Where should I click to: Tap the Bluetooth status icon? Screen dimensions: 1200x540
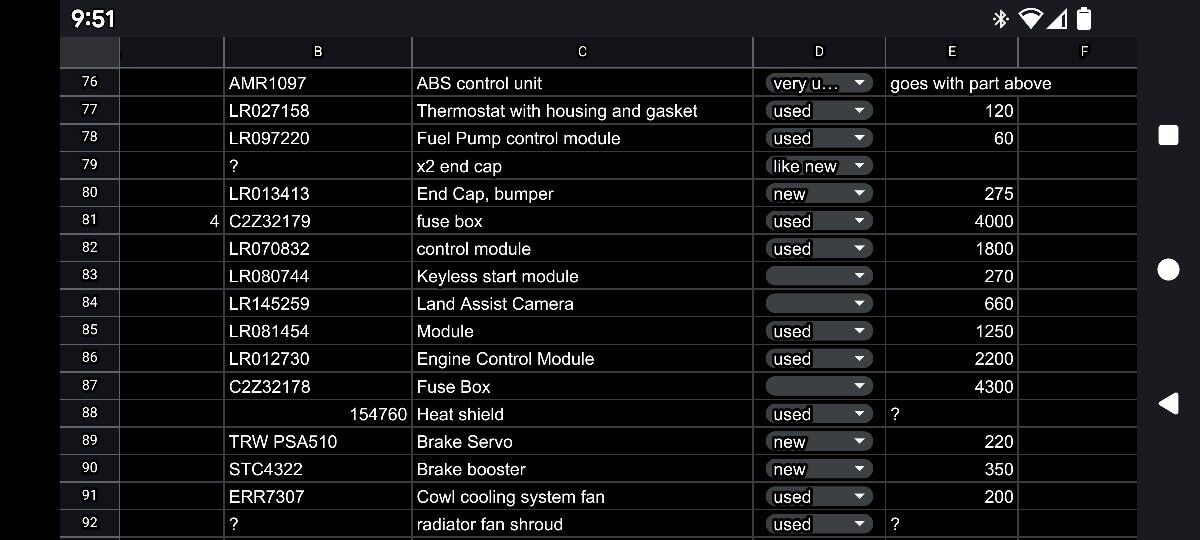(x=999, y=19)
